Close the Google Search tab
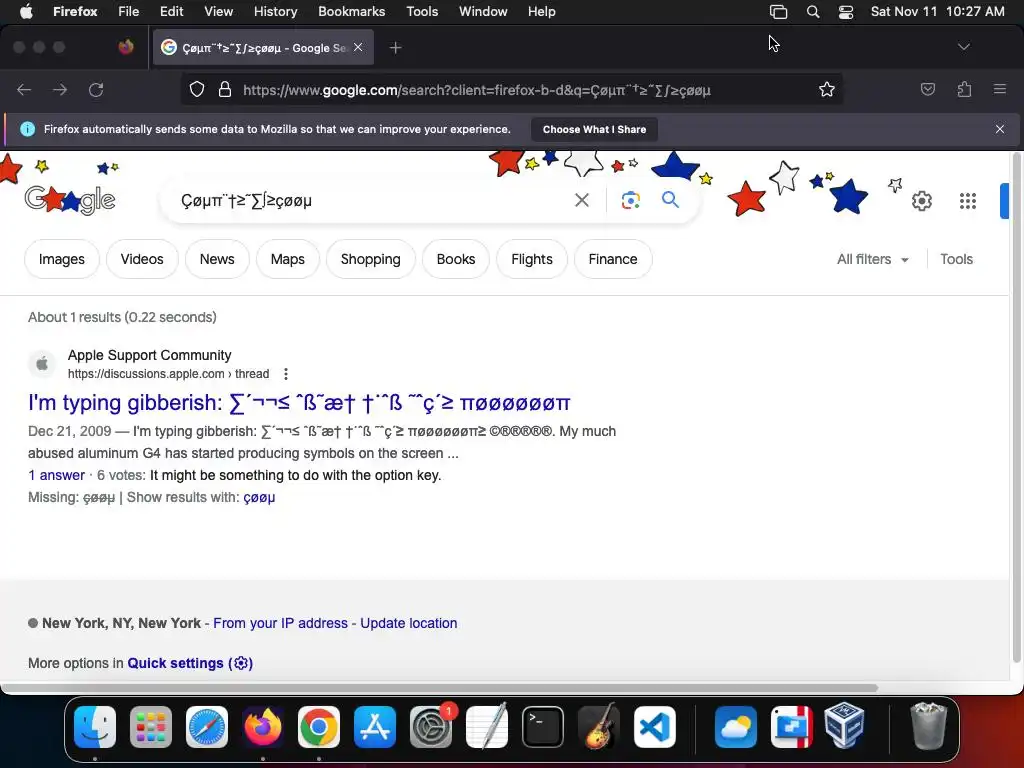Image resolution: width=1024 pixels, height=768 pixels. pyautogui.click(x=358, y=48)
